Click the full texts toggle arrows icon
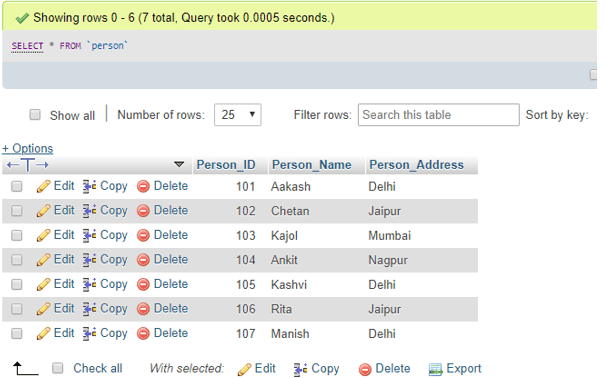This screenshot has height=378, width=605. click(x=28, y=165)
